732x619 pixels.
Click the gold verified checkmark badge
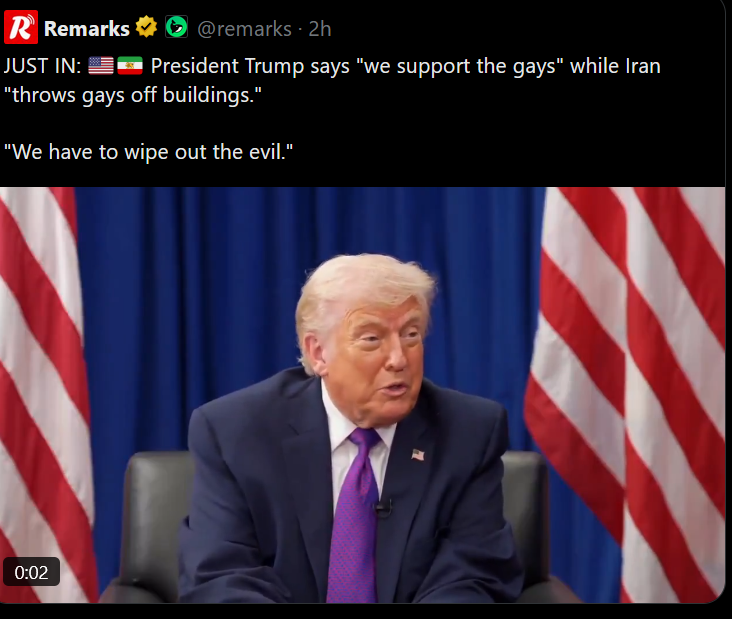click(x=147, y=27)
